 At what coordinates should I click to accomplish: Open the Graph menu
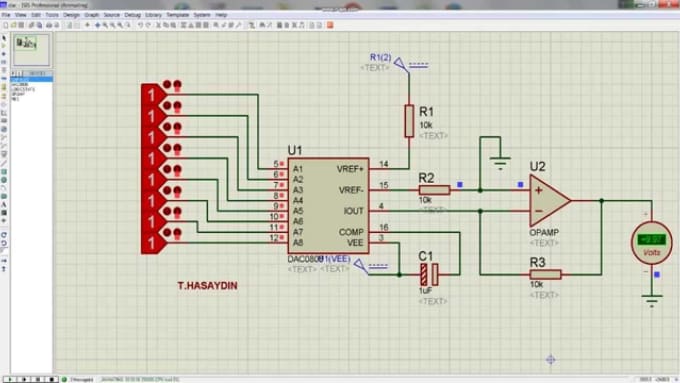92,15
